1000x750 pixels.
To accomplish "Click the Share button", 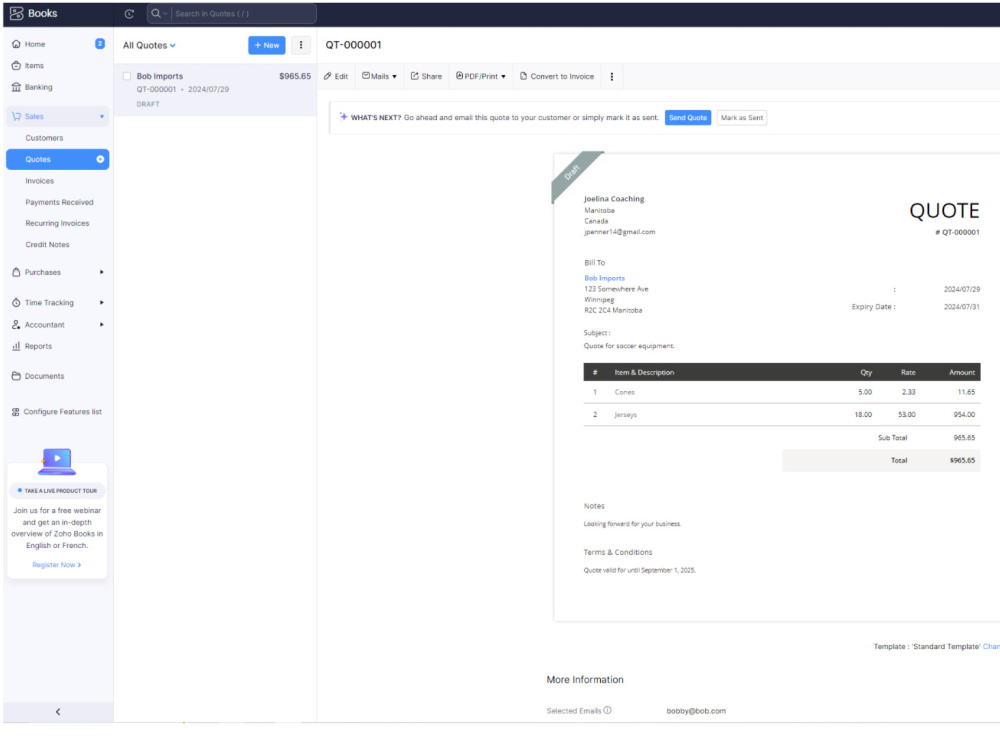I will coord(426,77).
